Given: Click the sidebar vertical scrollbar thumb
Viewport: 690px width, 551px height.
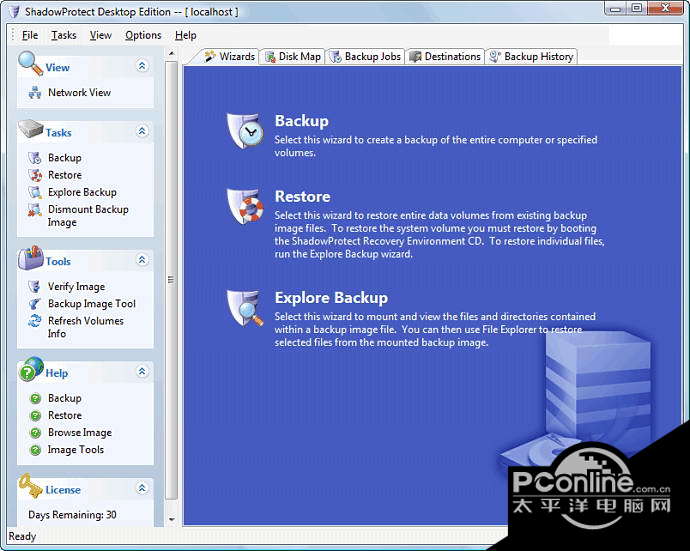Looking at the screenshot, I should tap(172, 280).
